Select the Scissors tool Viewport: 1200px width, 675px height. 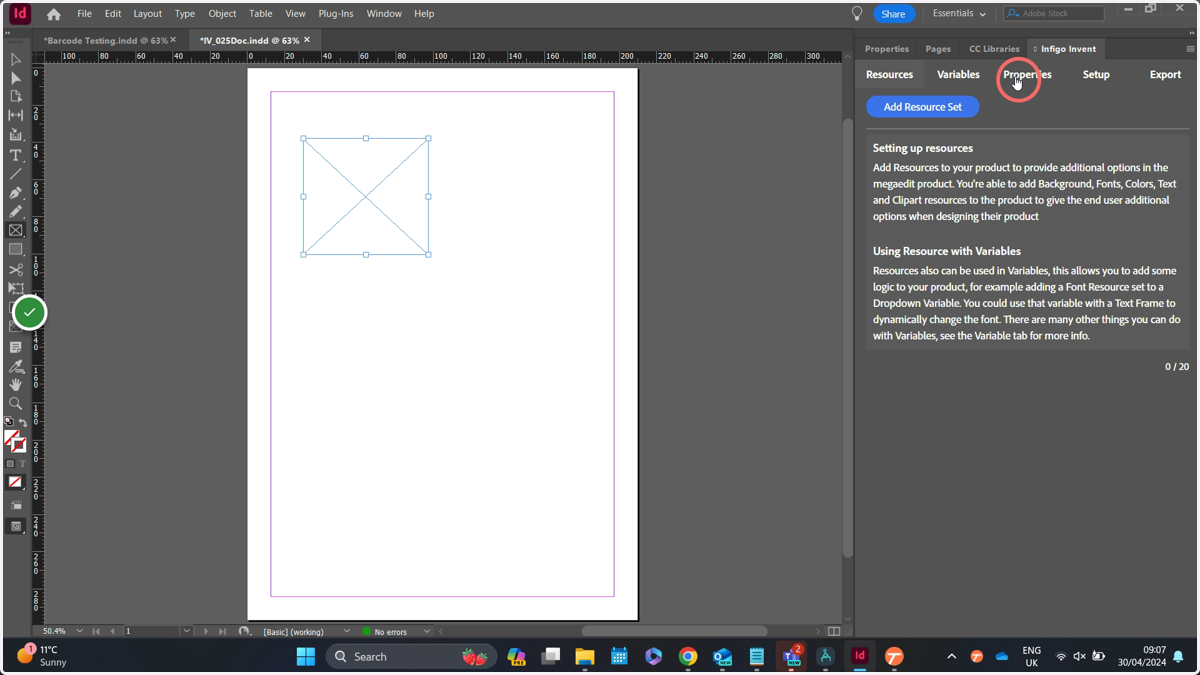coord(15,270)
